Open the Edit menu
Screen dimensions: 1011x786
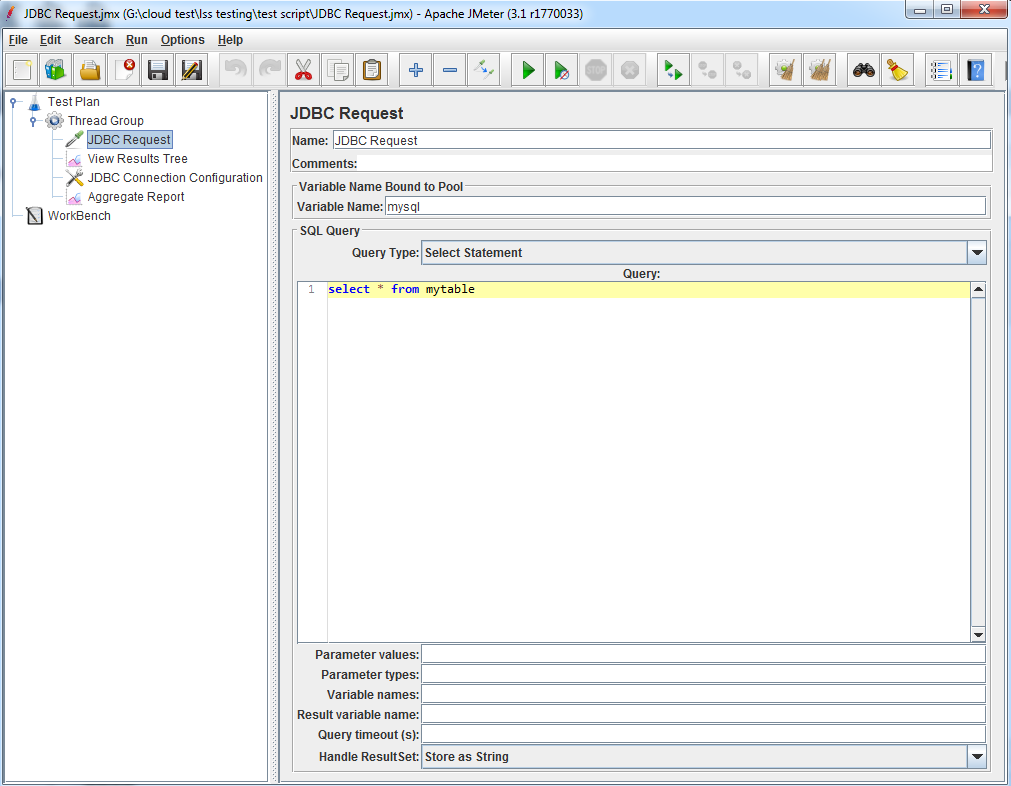coord(50,40)
